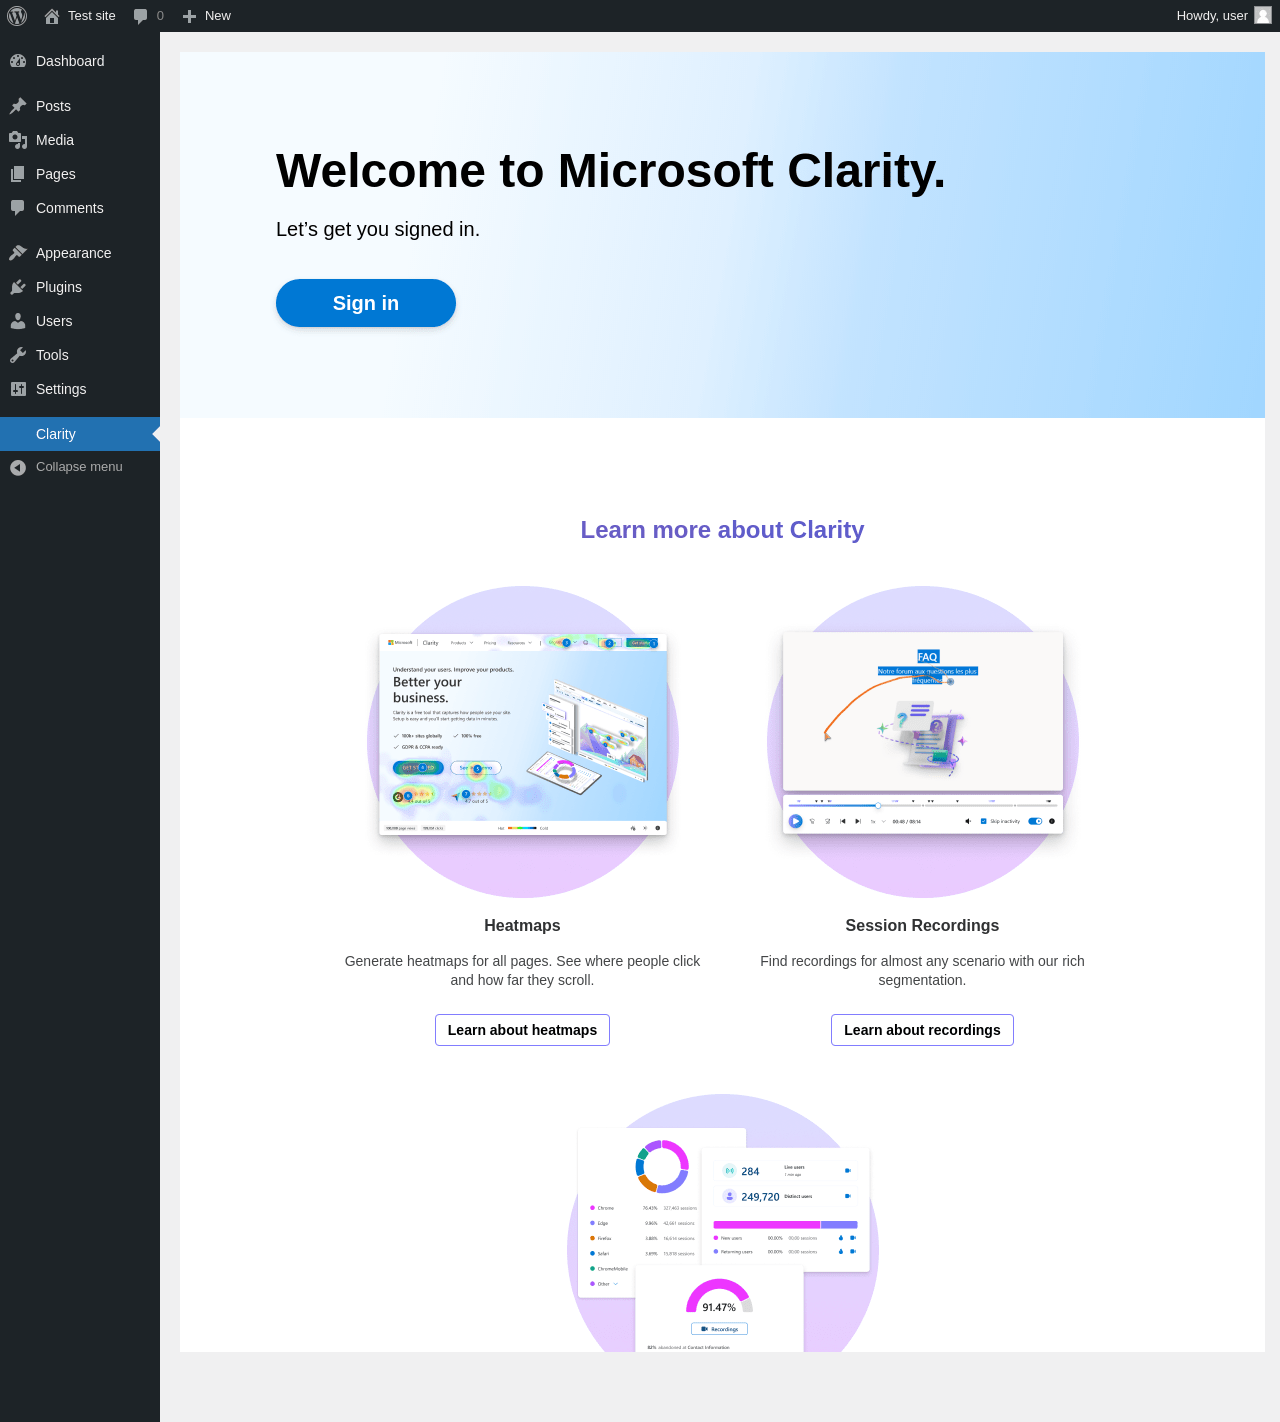
Task: Open the Pages menu
Action: coord(80,174)
